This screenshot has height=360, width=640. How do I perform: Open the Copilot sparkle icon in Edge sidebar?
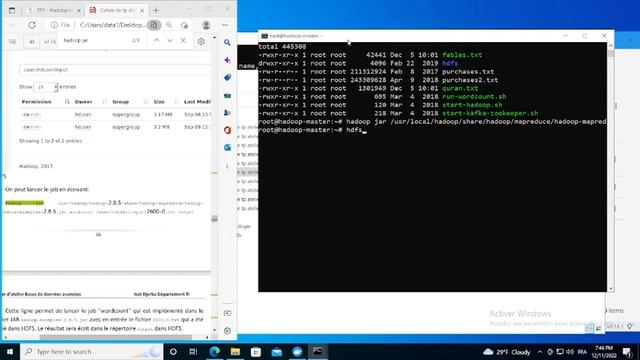pos(227,60)
